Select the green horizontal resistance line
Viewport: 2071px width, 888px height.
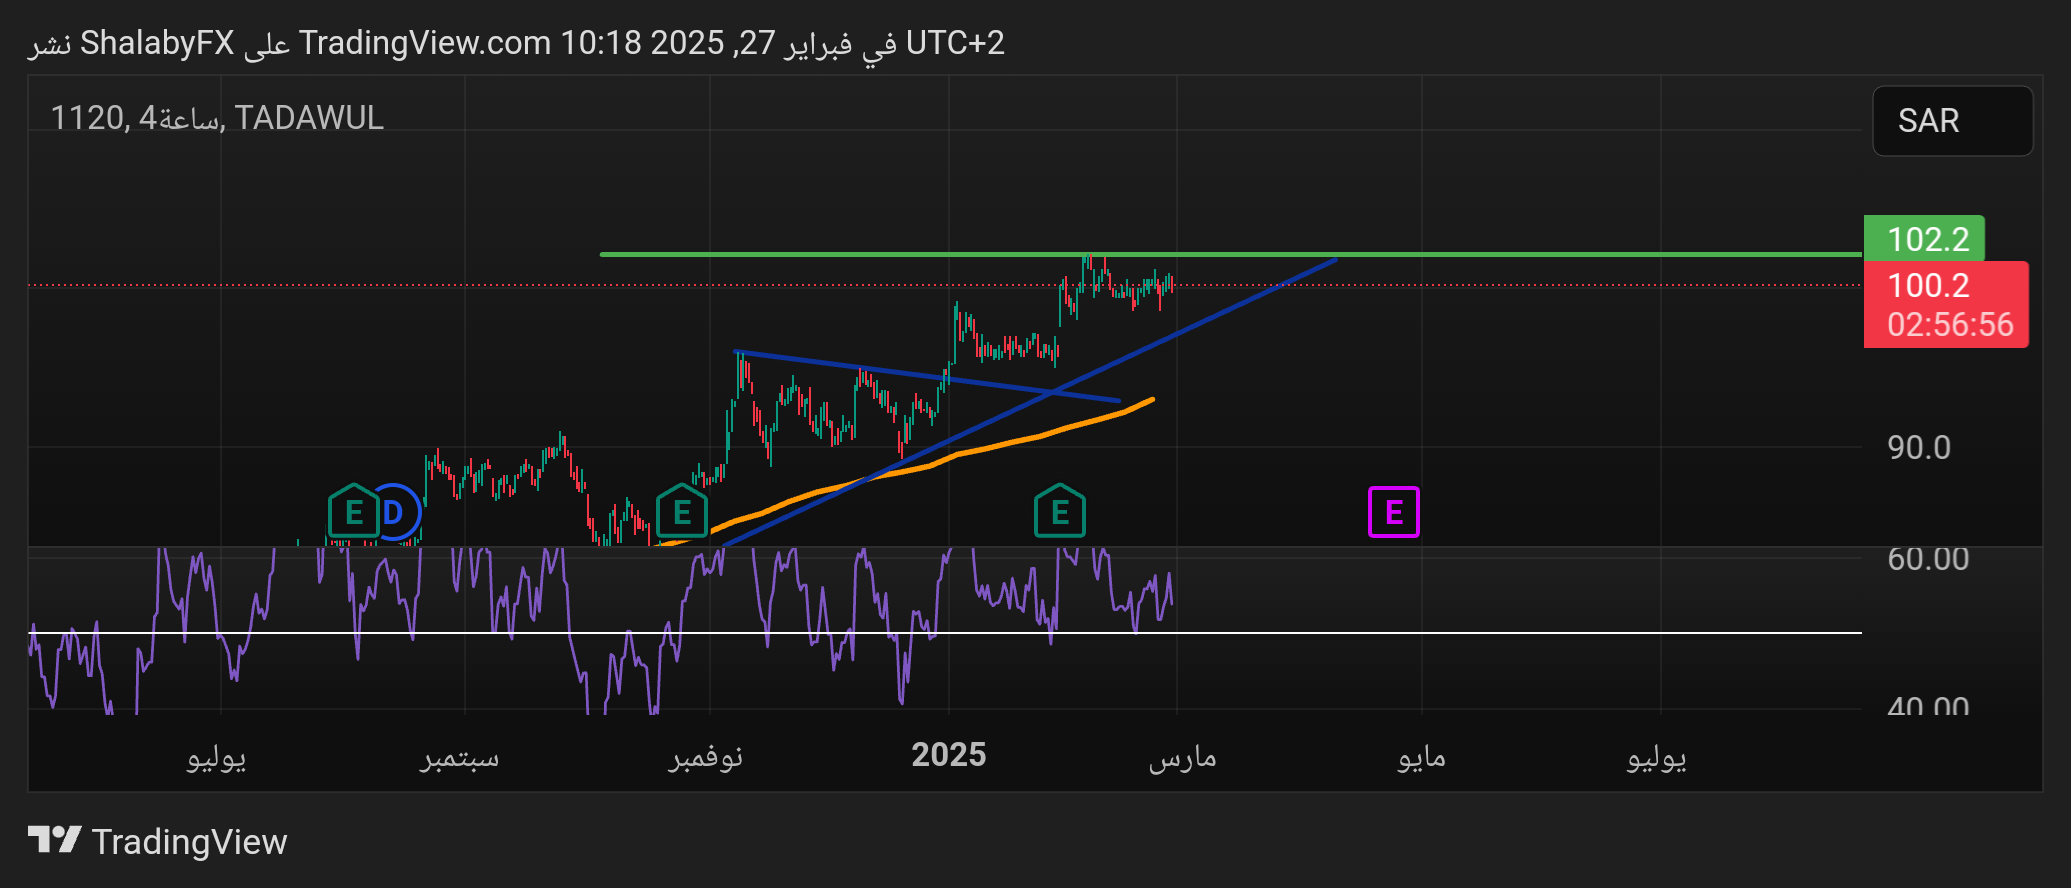pos(1500,255)
